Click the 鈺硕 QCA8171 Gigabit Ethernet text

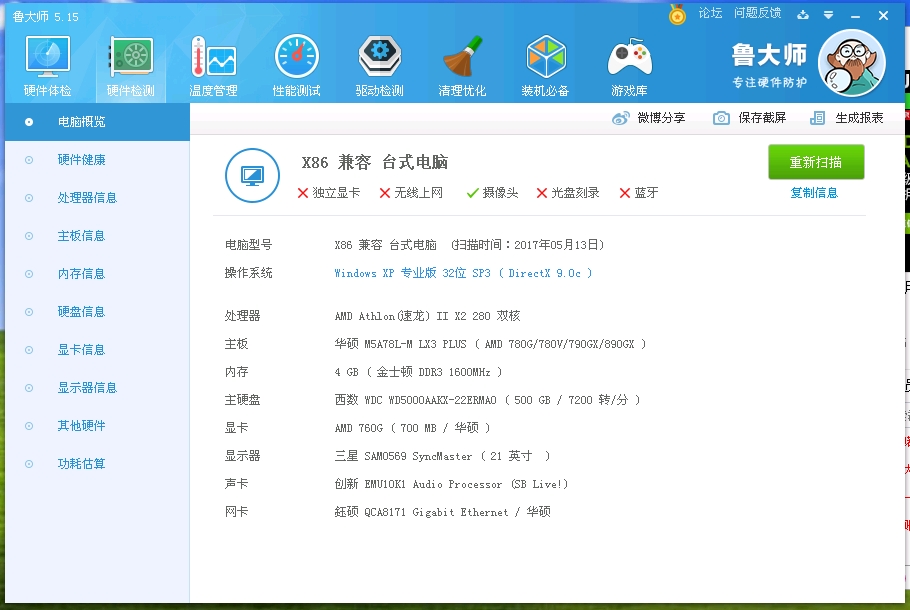pyautogui.click(x=443, y=512)
